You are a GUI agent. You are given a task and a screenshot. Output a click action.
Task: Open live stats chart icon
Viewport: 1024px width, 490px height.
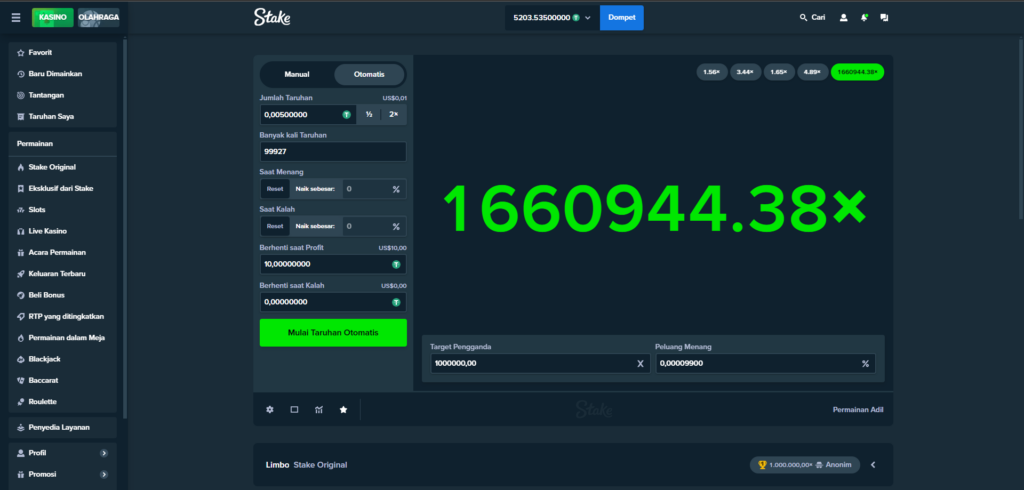pyautogui.click(x=319, y=410)
